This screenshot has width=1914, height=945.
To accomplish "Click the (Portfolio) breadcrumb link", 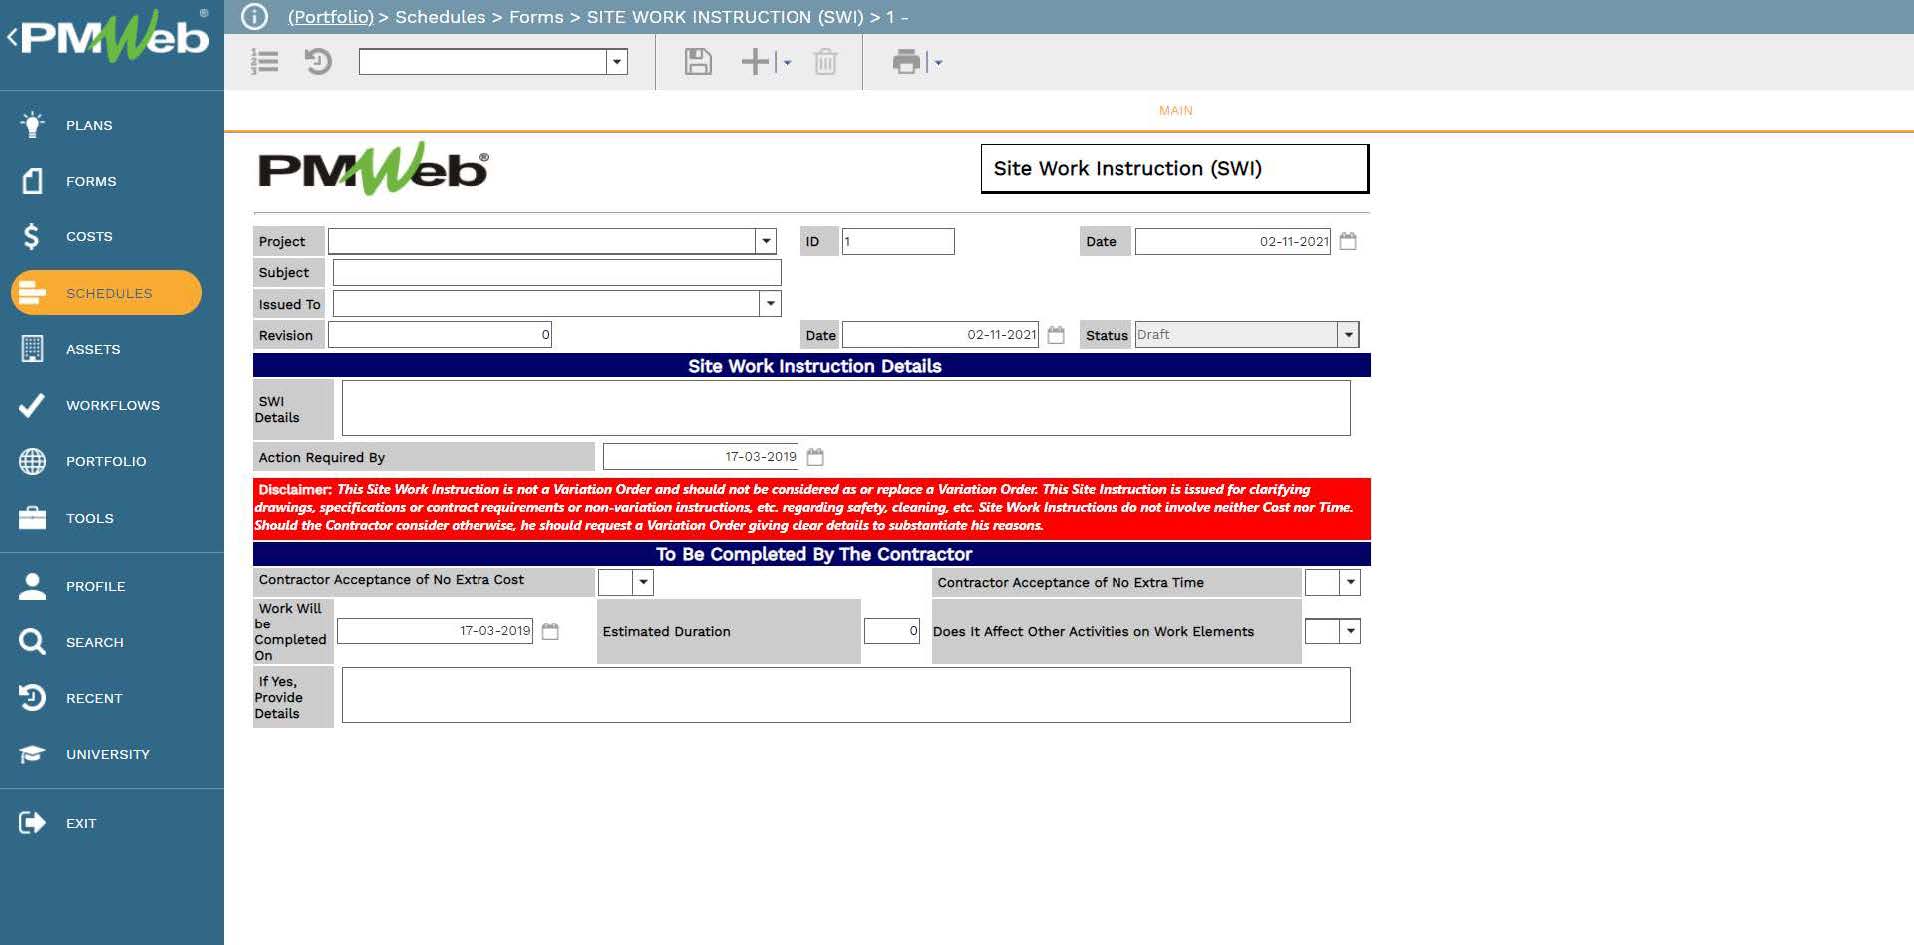I will [329, 16].
